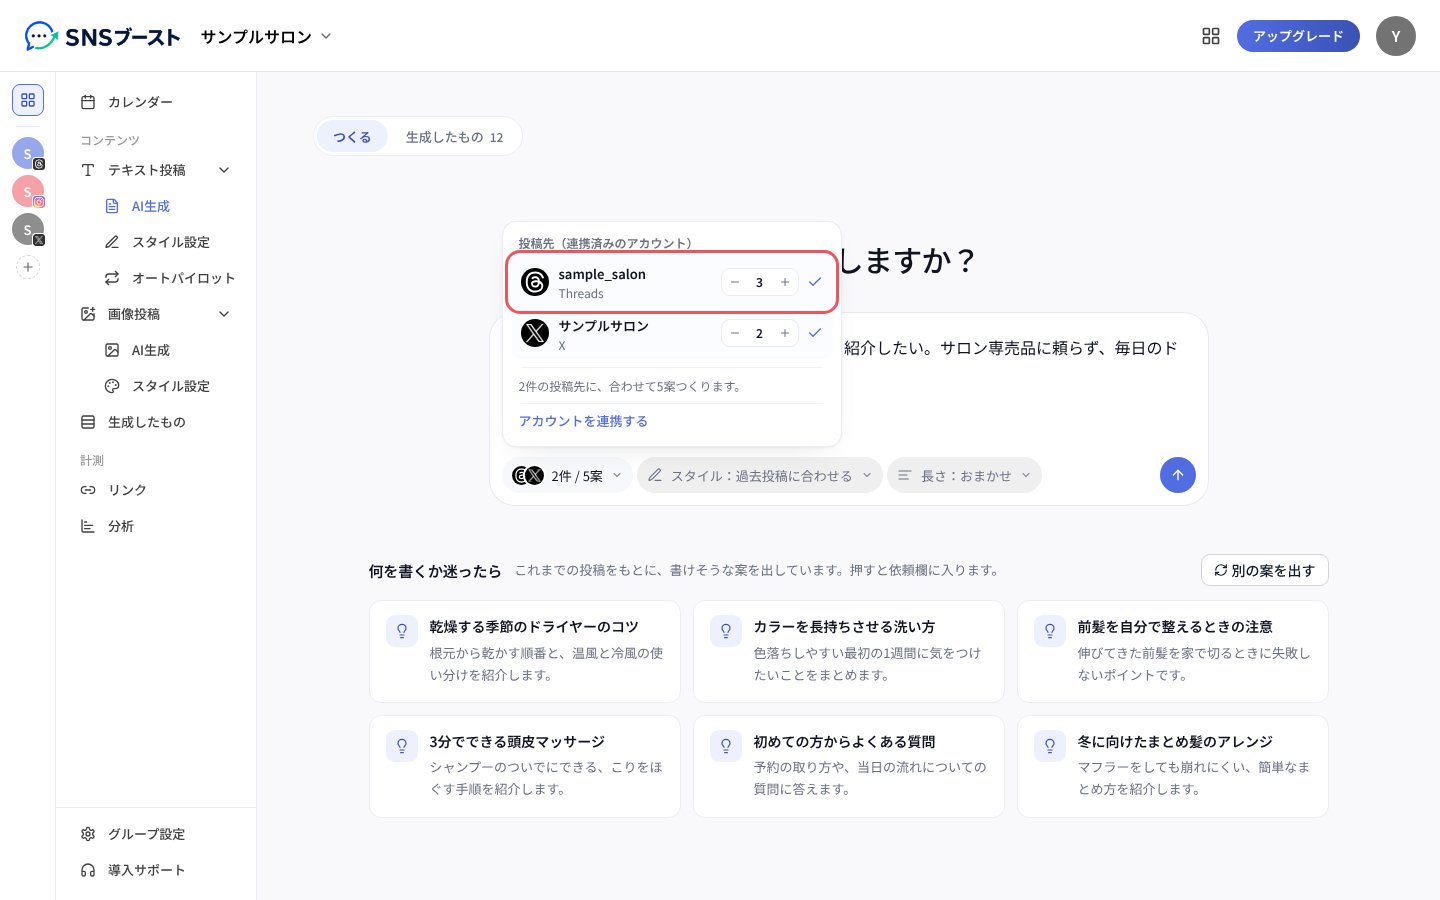Screen dimensions: 1440x900
Task: Switch to the X account avatar in rail
Action: tap(28, 229)
